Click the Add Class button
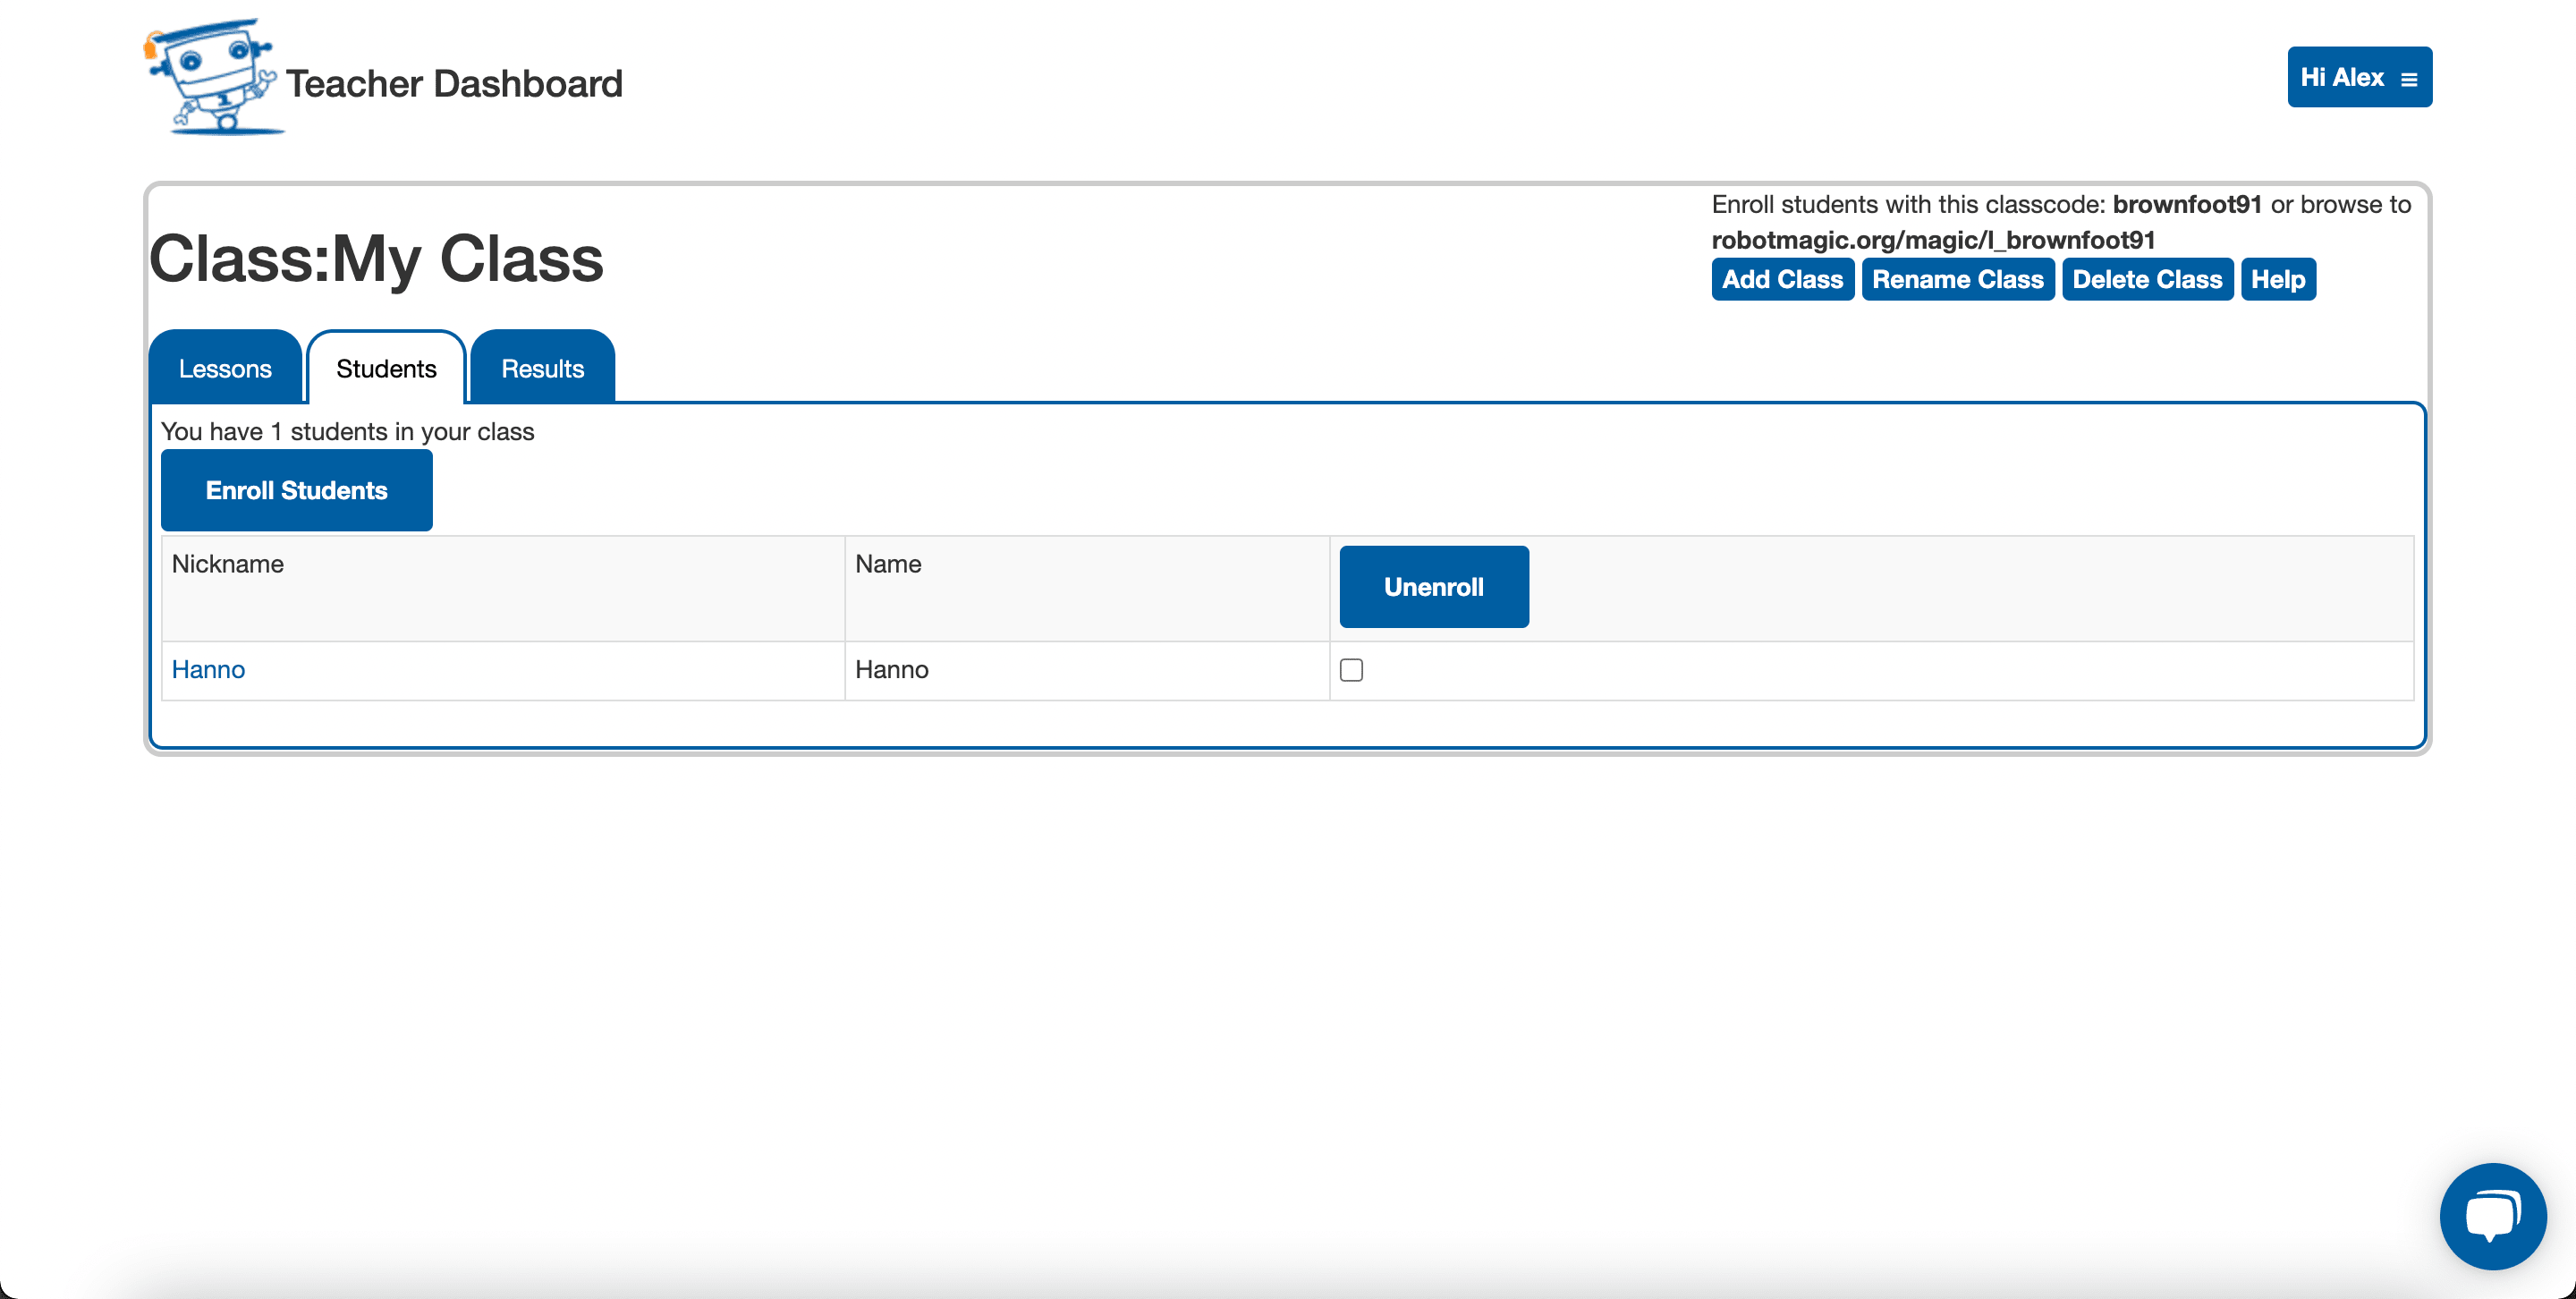Viewport: 2576px width, 1299px height. [1782, 279]
